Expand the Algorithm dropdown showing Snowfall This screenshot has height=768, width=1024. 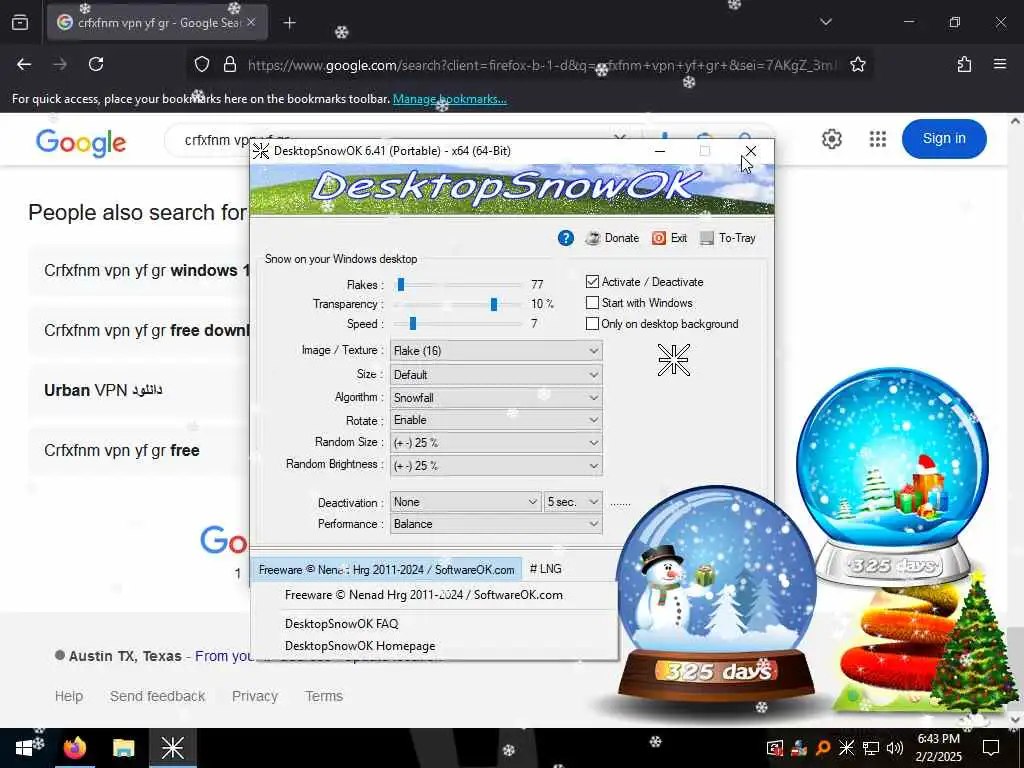pos(496,397)
